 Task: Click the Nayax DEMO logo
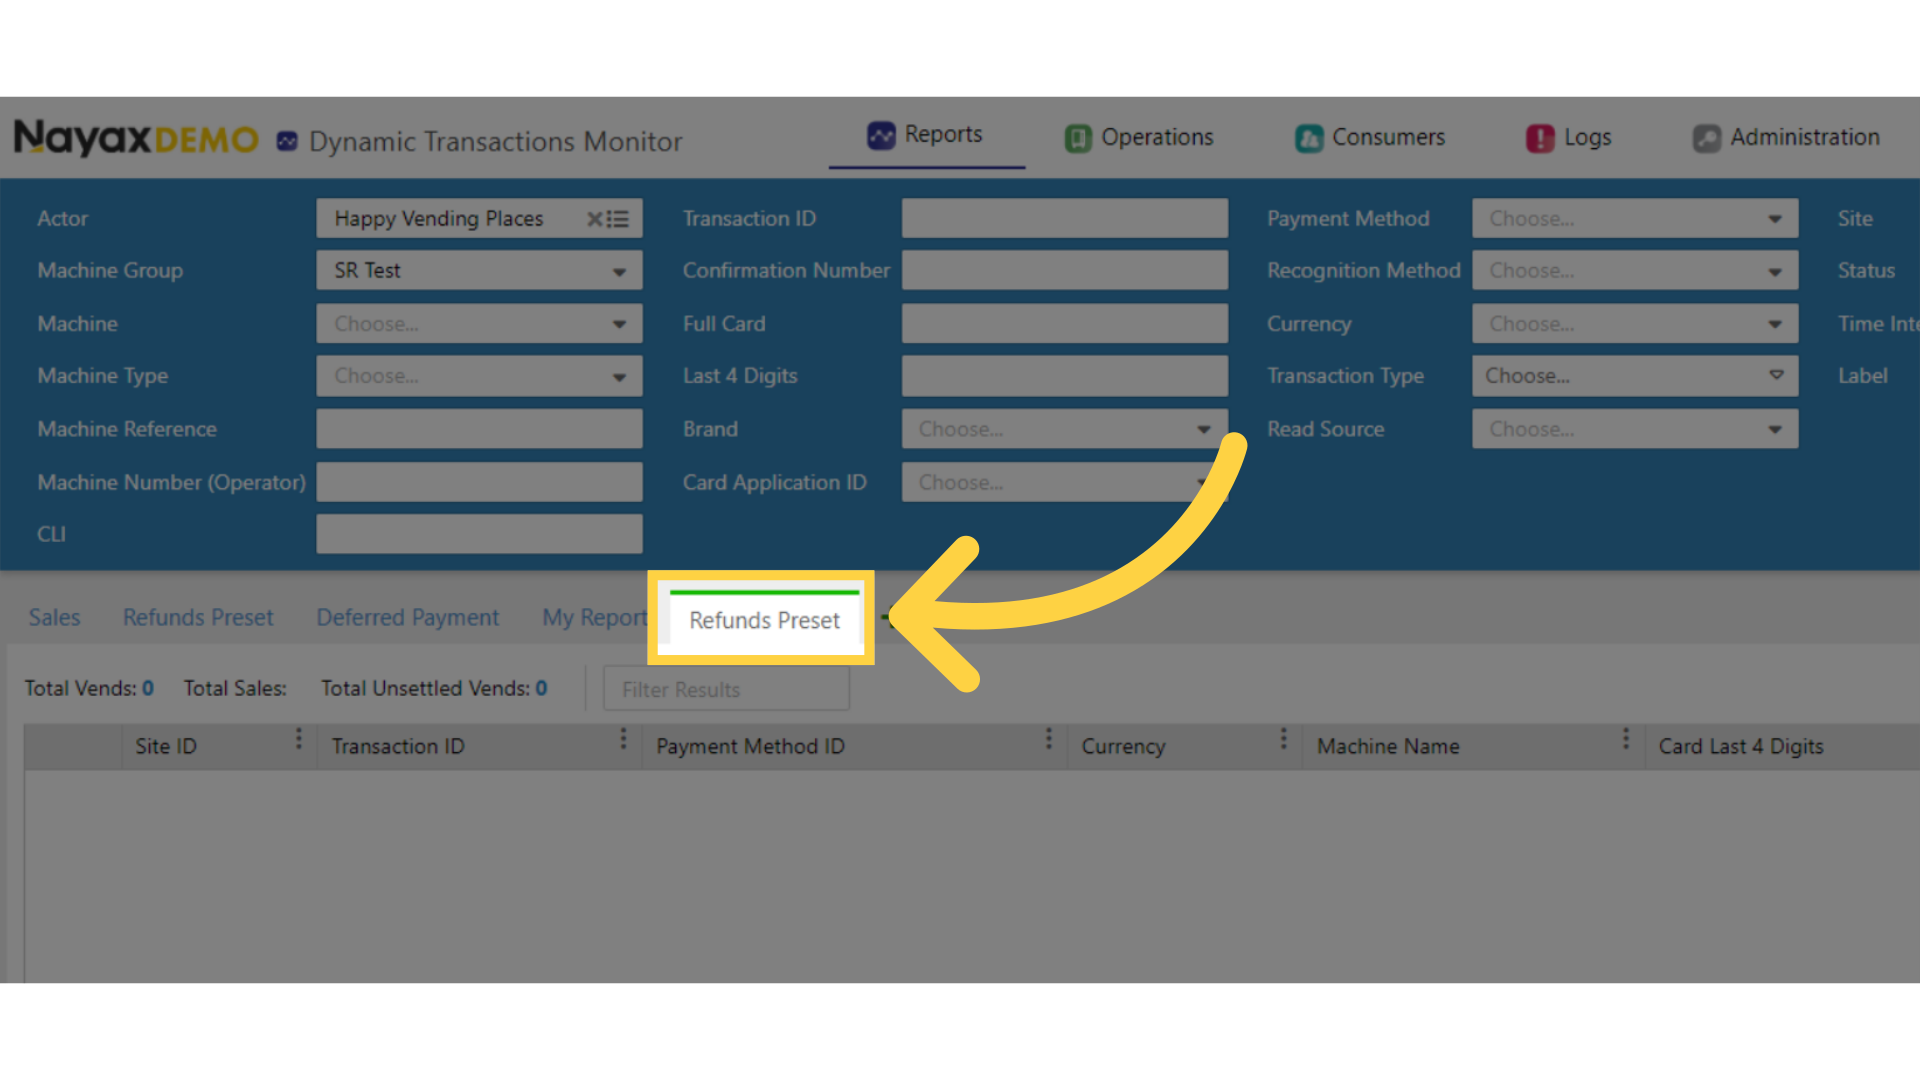[x=135, y=138]
